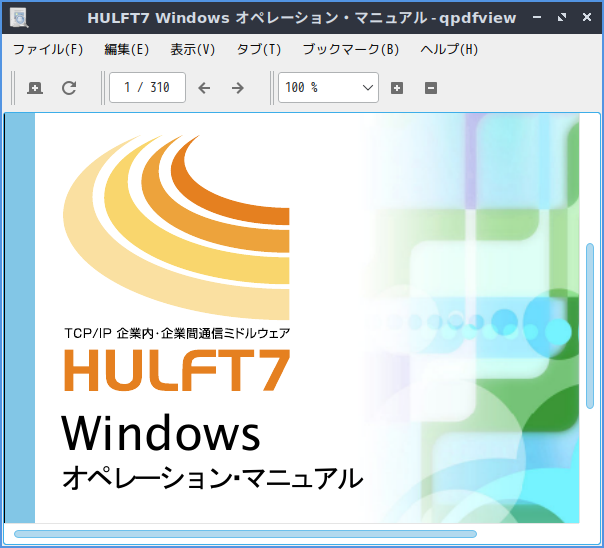Click the オペレーション・マニュアル title text
Screen dimensions: 604x548
[213, 478]
